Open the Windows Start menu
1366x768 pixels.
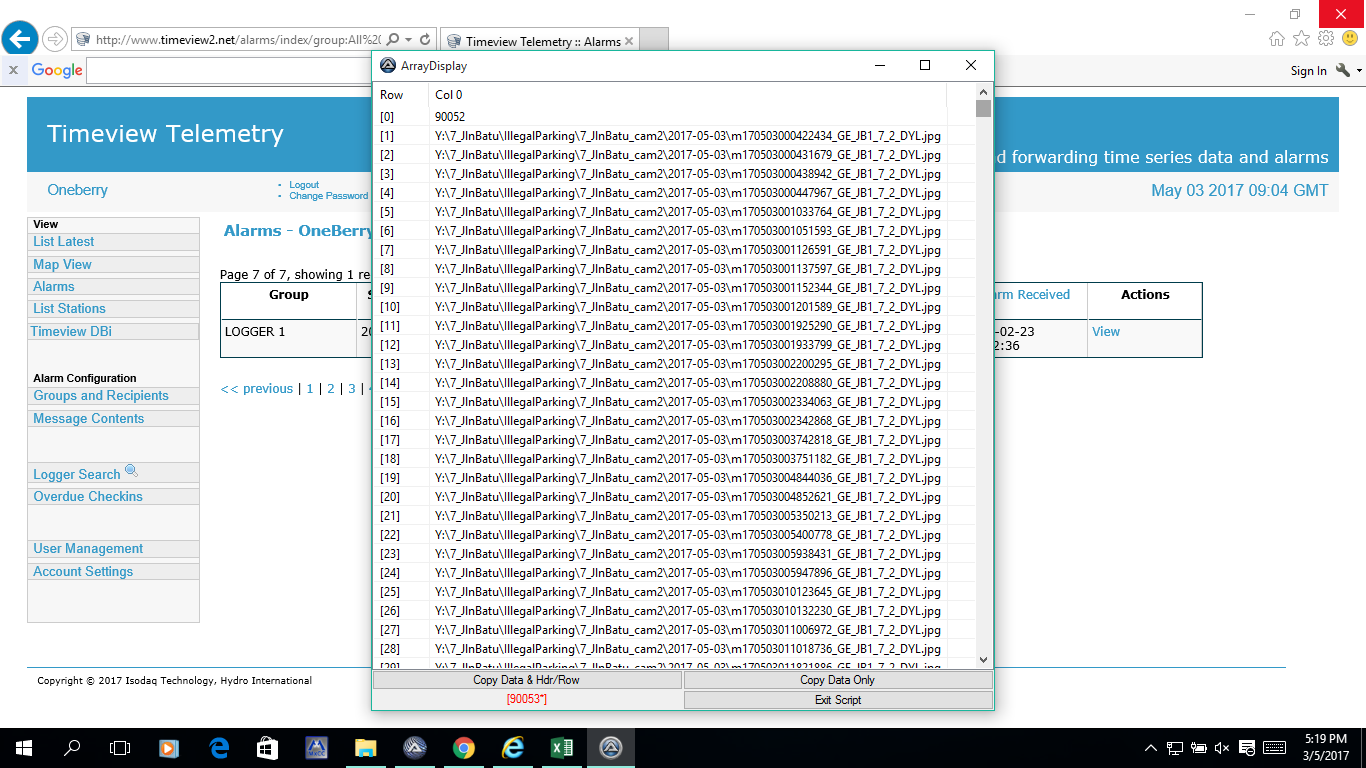pos(24,747)
